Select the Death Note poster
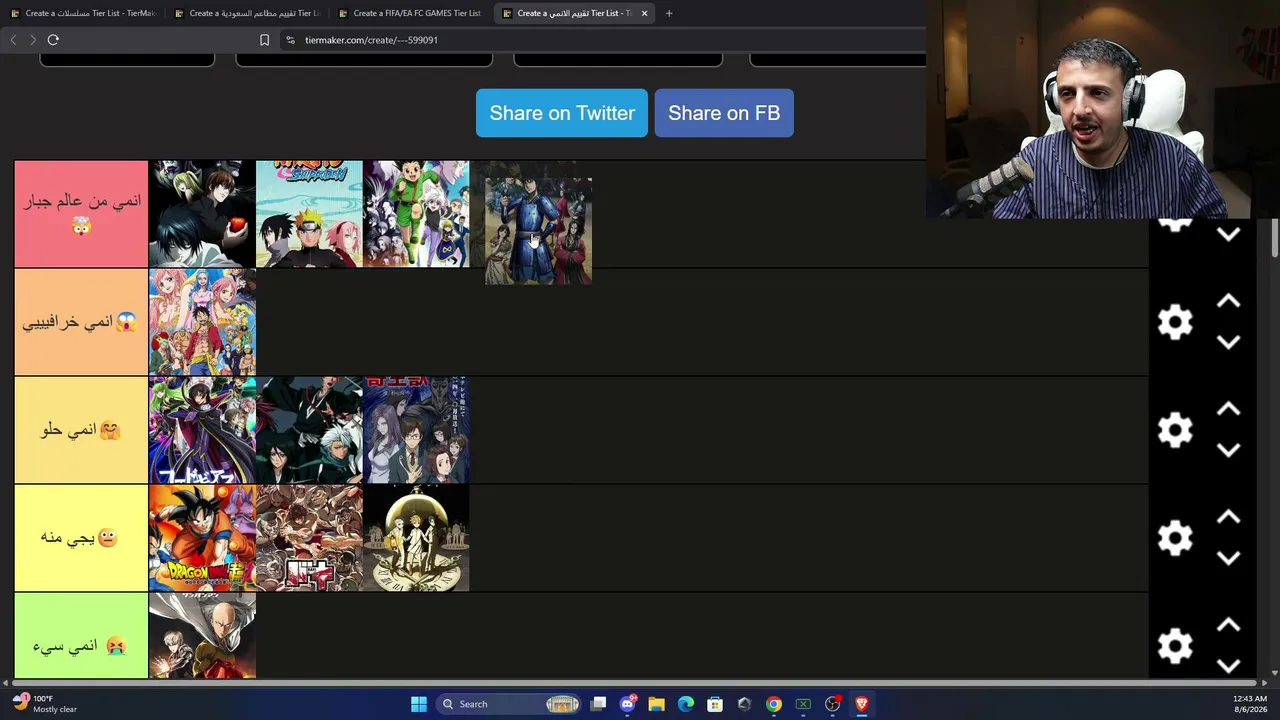This screenshot has width=1280, height=720. click(x=202, y=214)
